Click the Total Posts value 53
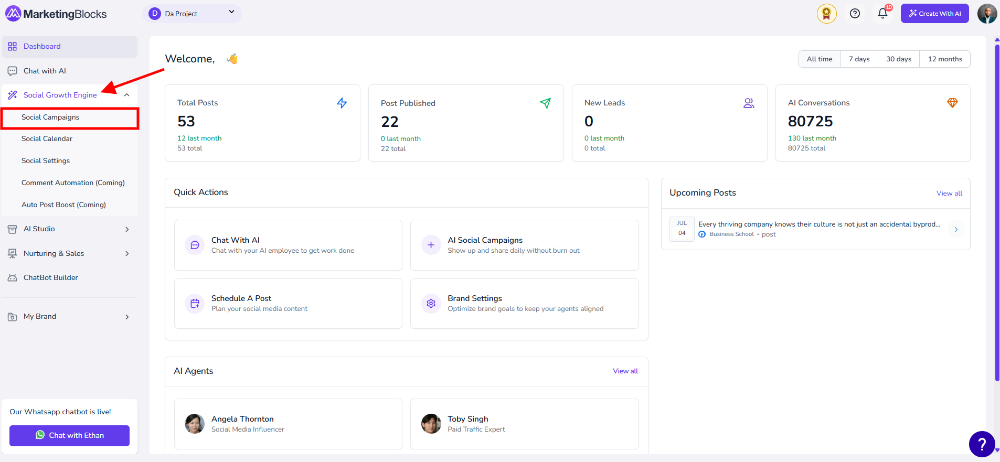Viewport: 1000px width, 462px height. (x=186, y=121)
